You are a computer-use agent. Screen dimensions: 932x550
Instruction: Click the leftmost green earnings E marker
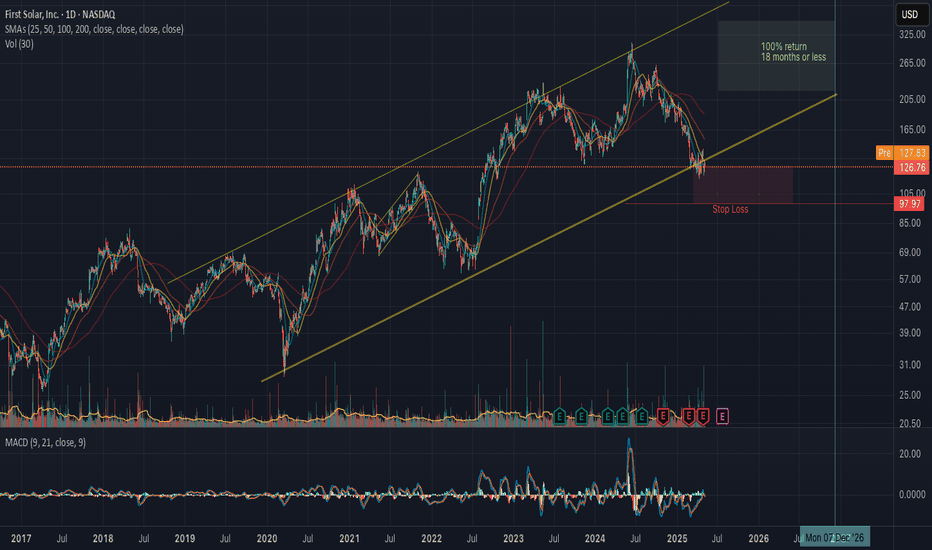tap(559, 416)
